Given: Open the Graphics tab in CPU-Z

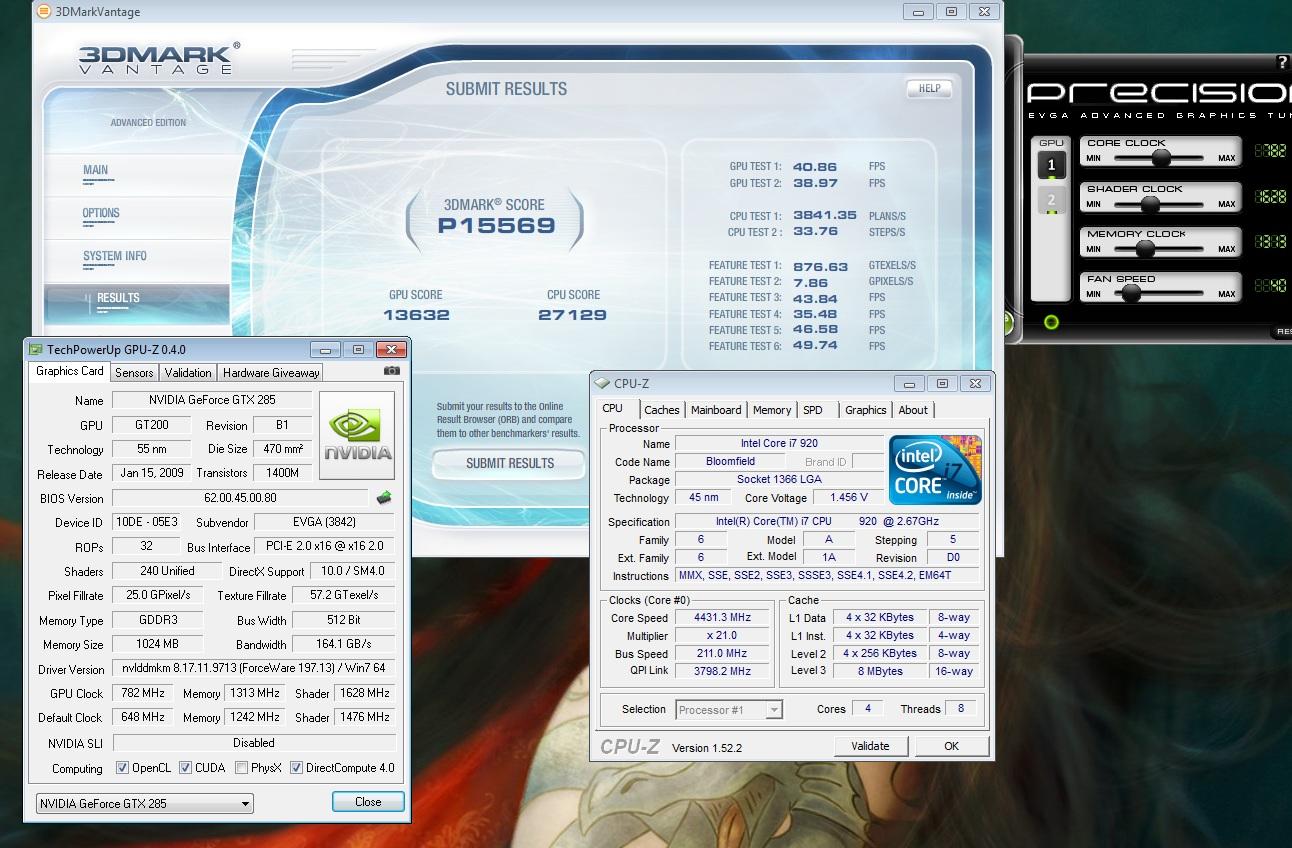Looking at the screenshot, I should [x=866, y=410].
